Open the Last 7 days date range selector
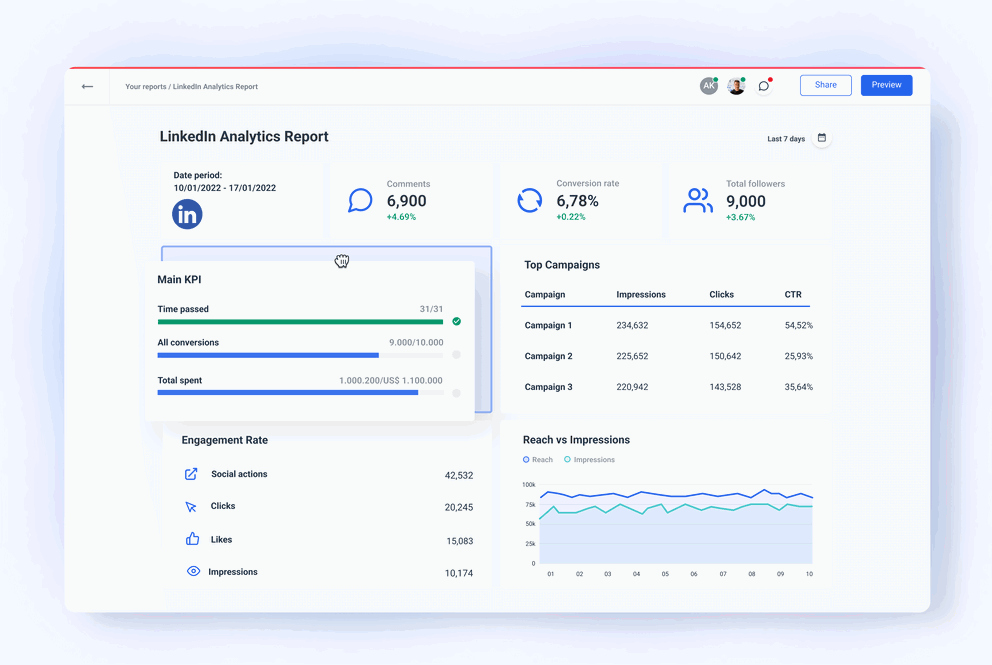 pos(786,138)
